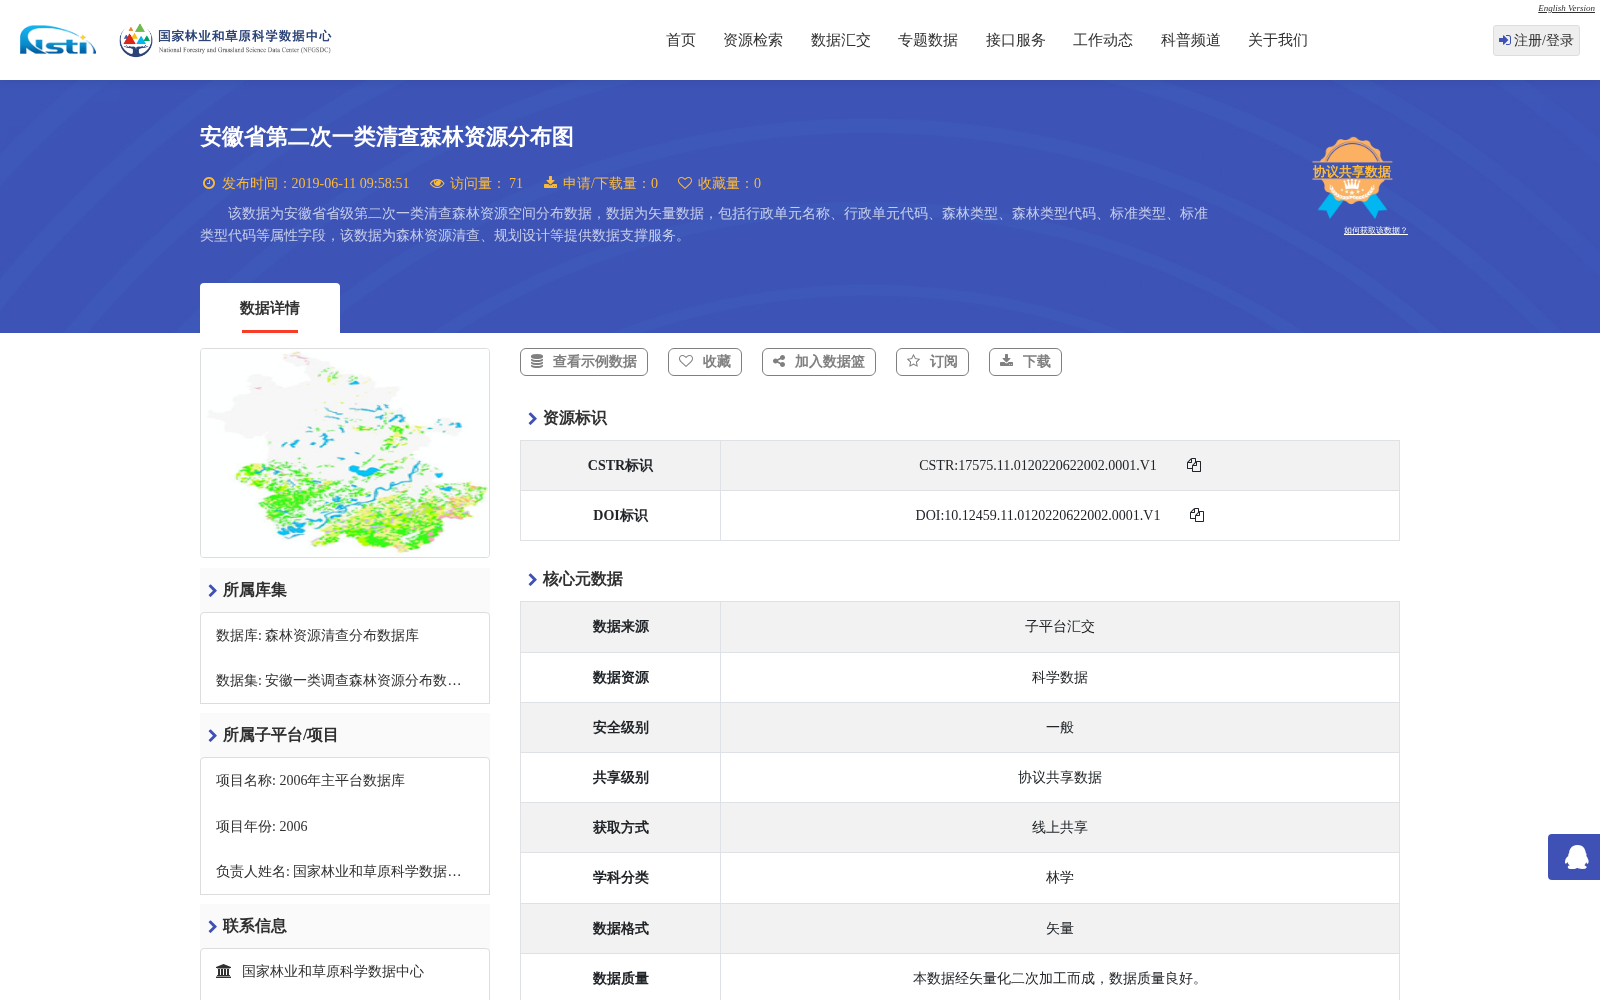Click the 线上共享 value cell

pyautogui.click(x=1060, y=828)
